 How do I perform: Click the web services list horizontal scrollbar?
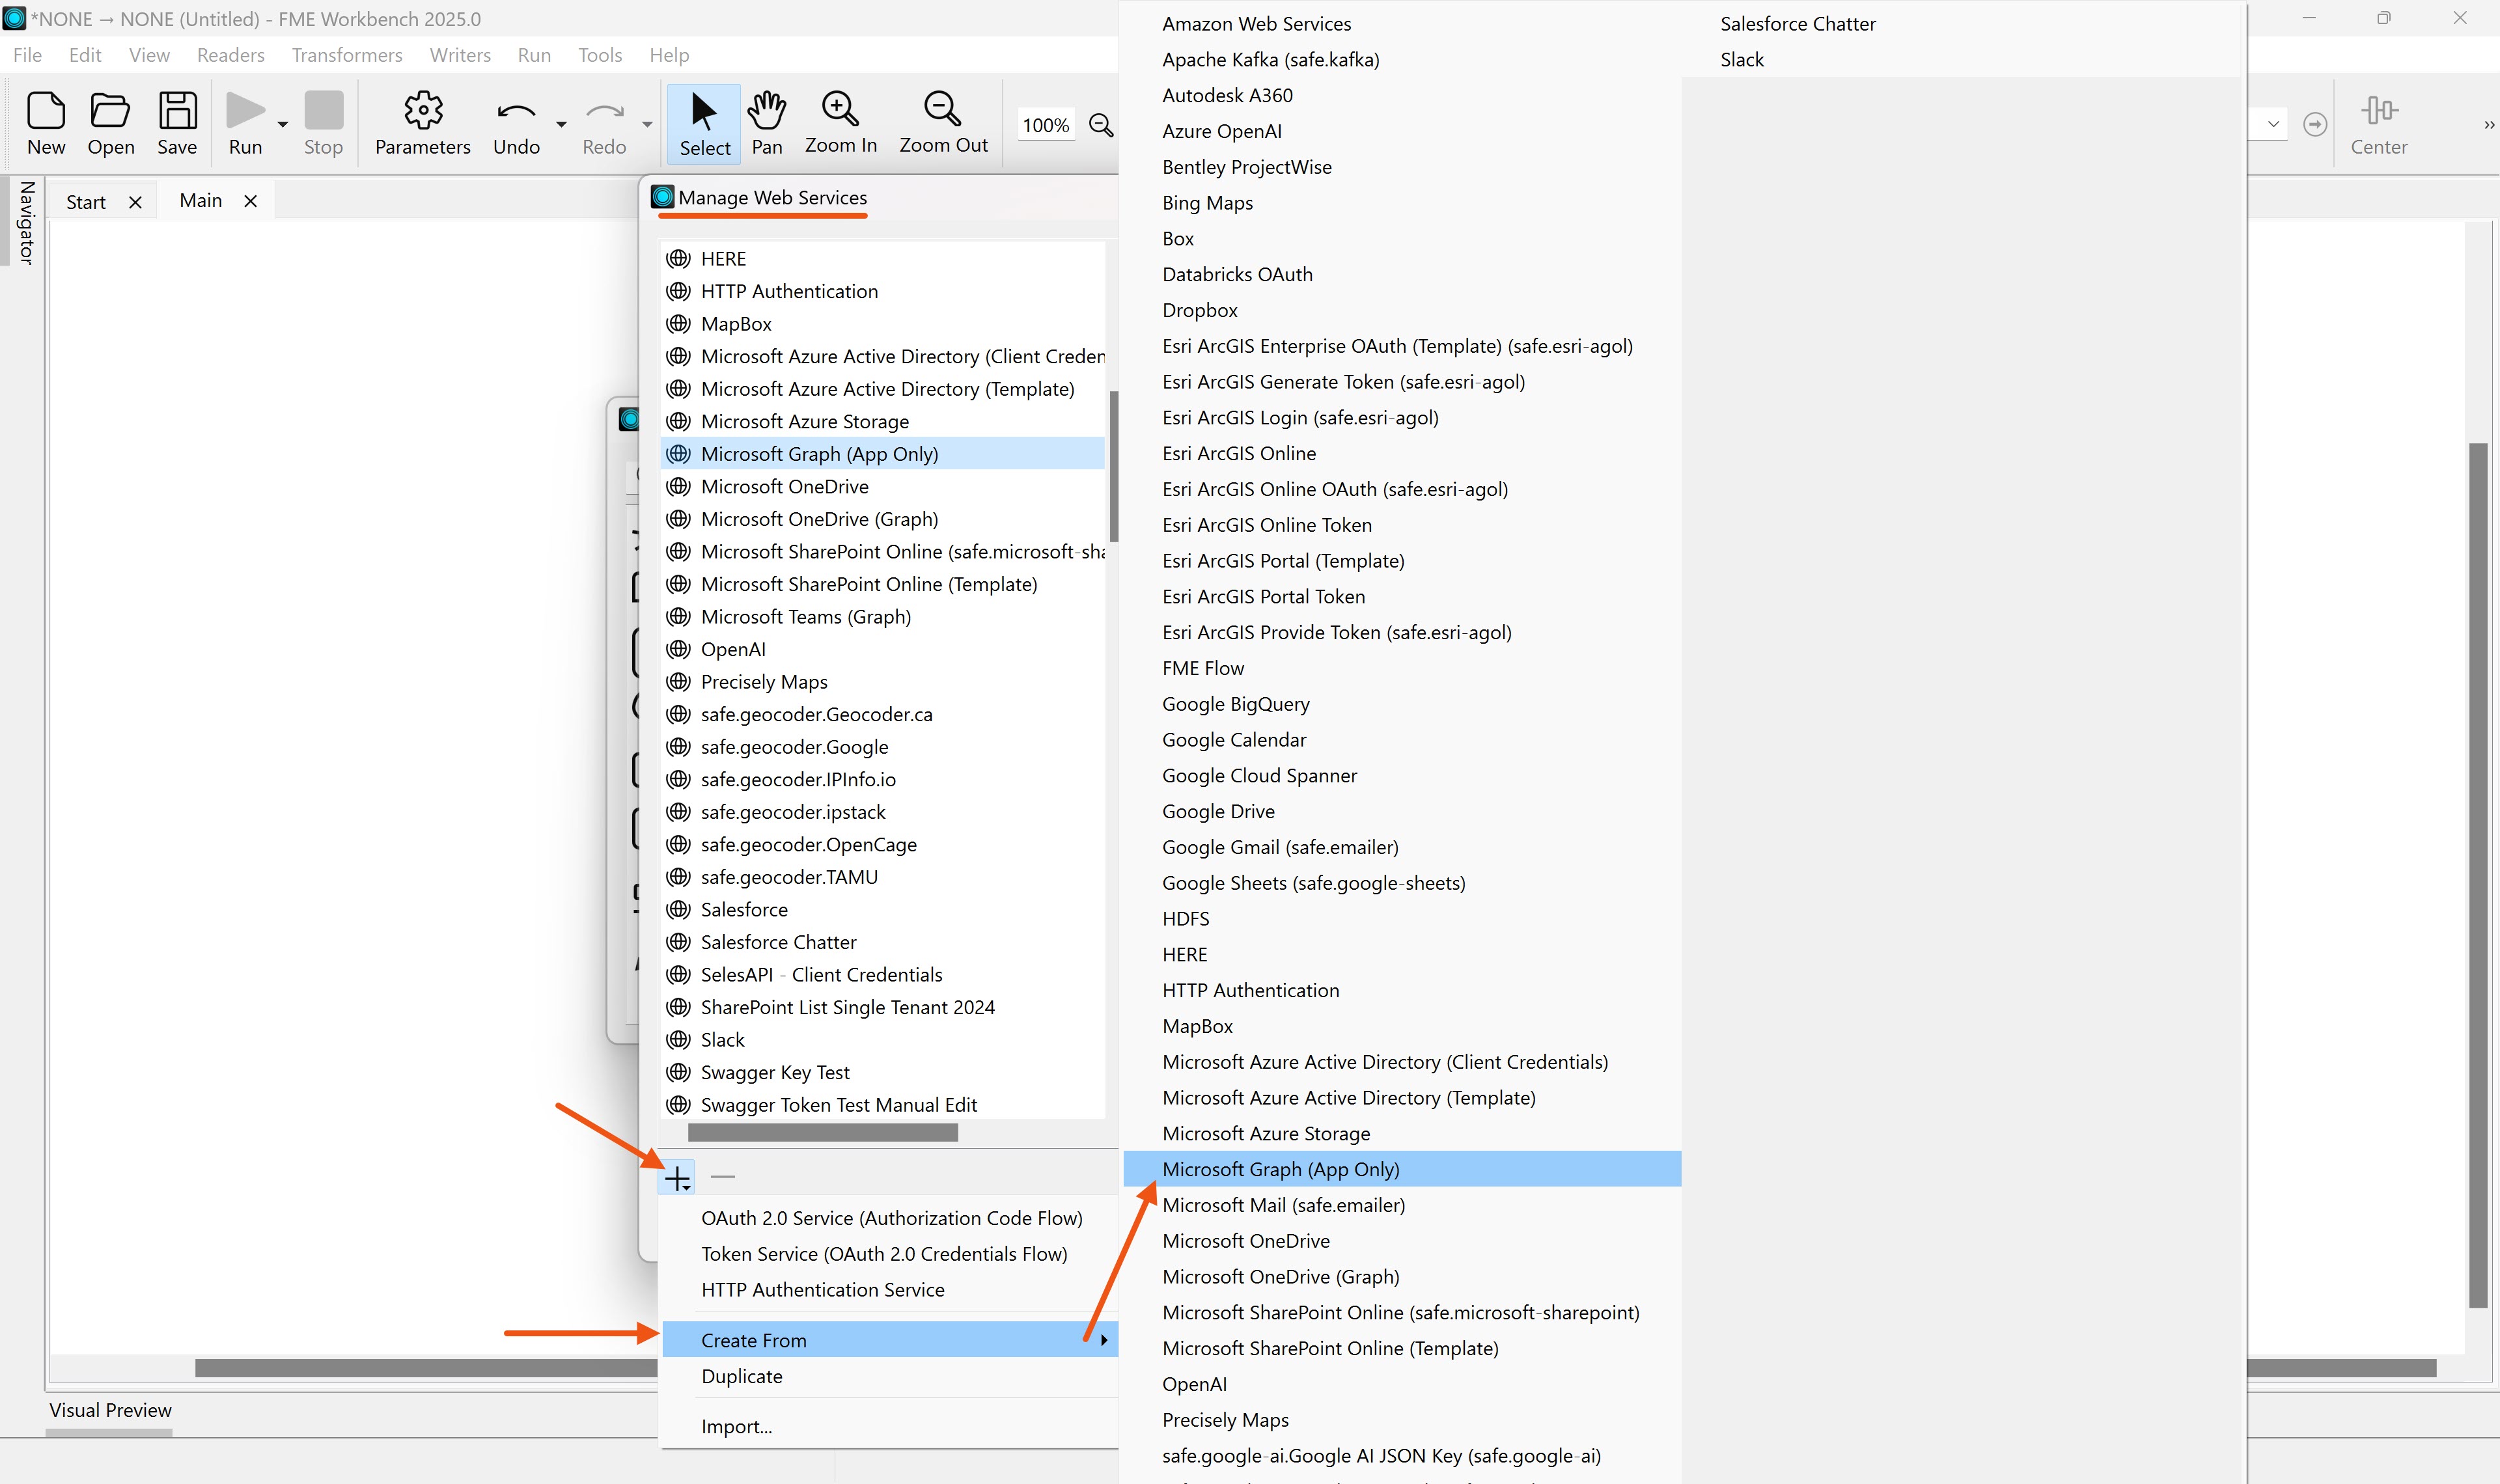(x=822, y=1132)
